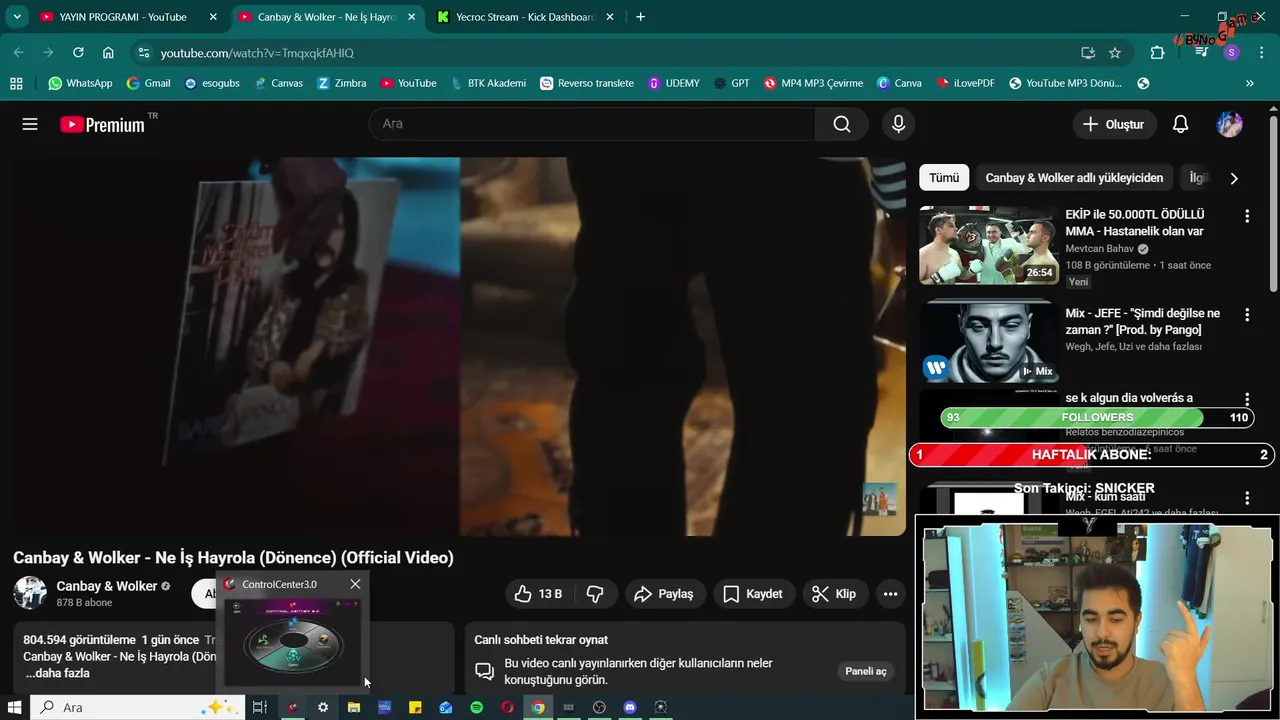Viewport: 1280px width, 720px height.
Task: Open WhatsApp bookmark
Action: (x=80, y=83)
